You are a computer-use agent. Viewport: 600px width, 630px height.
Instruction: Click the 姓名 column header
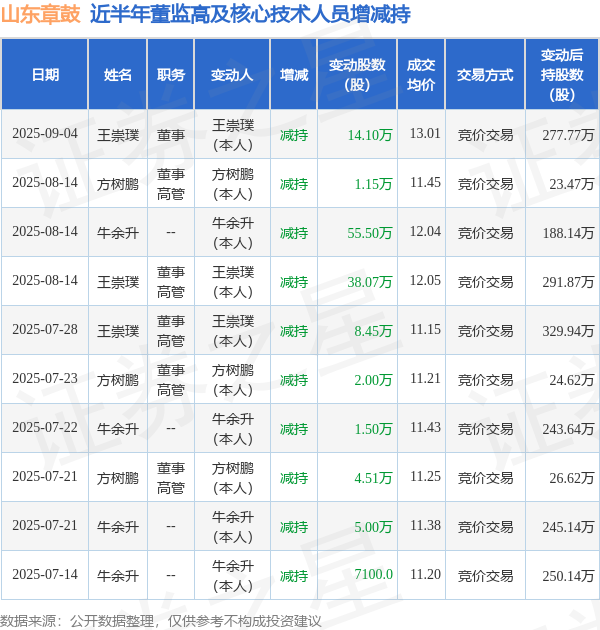pos(118,75)
